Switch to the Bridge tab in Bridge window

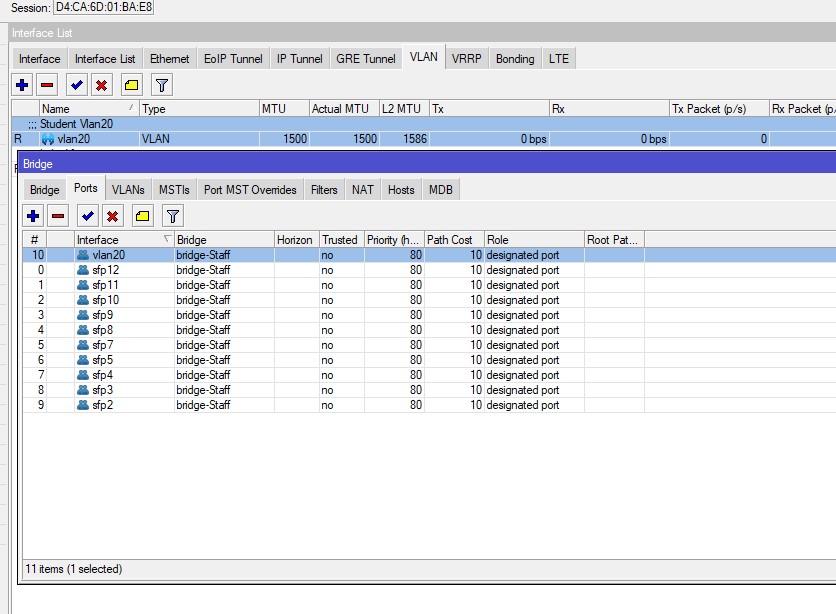[x=45, y=190]
